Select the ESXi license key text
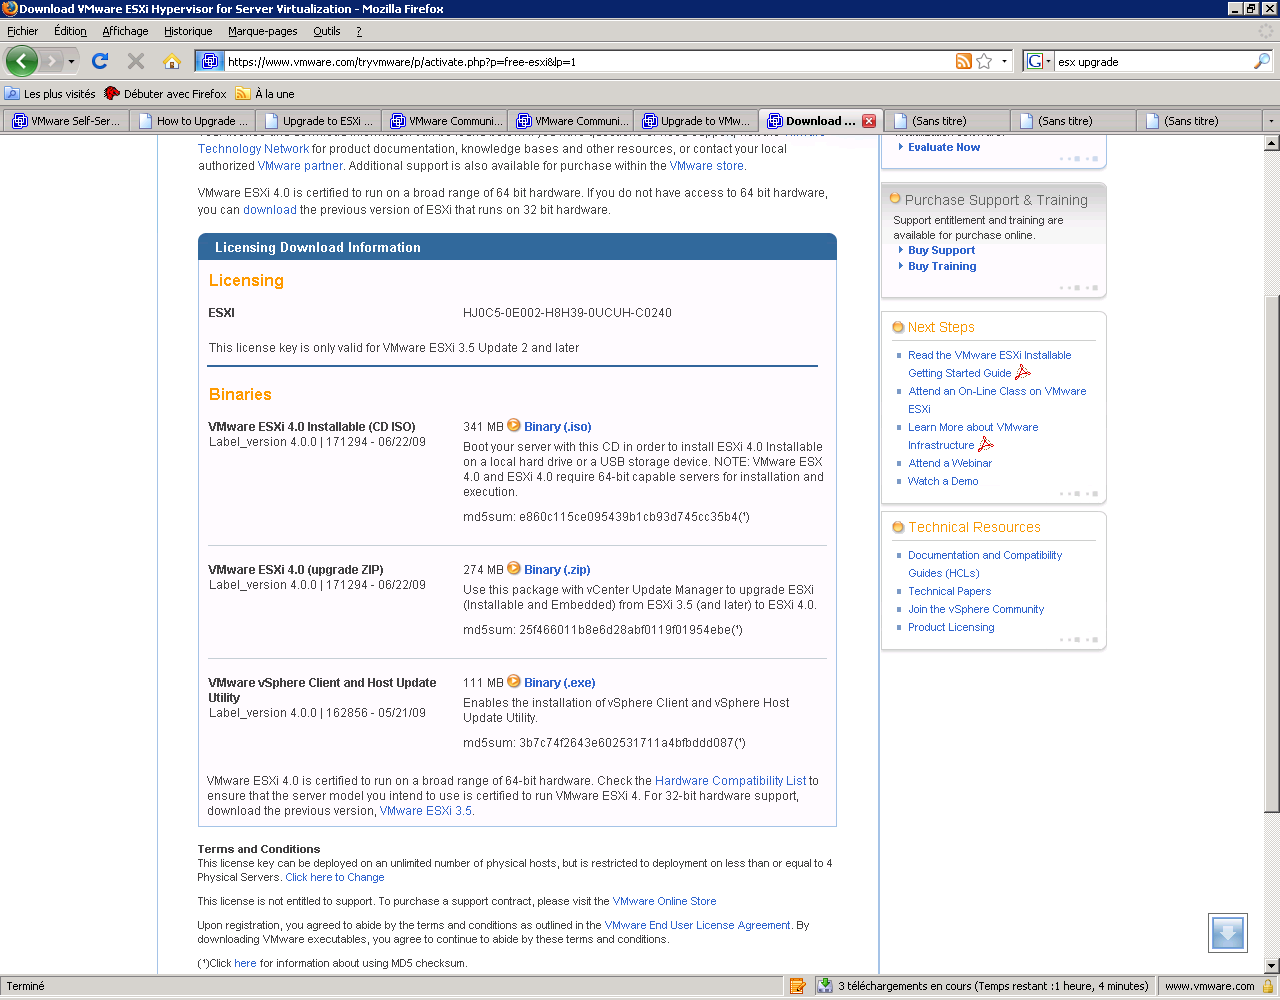Image resolution: width=1280 pixels, height=1000 pixels. pos(567,313)
